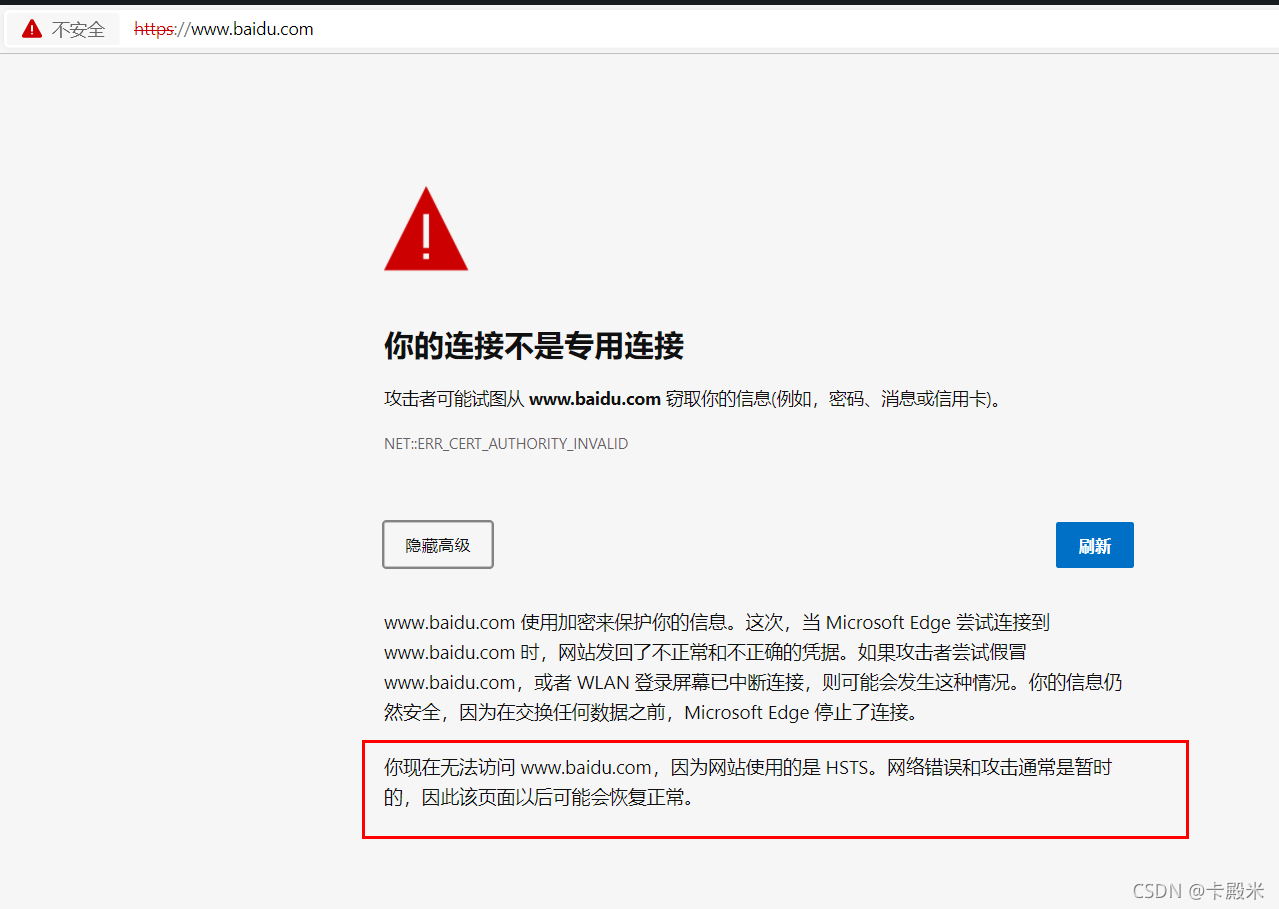Click the heading 你的连接不是专用连接

point(534,346)
